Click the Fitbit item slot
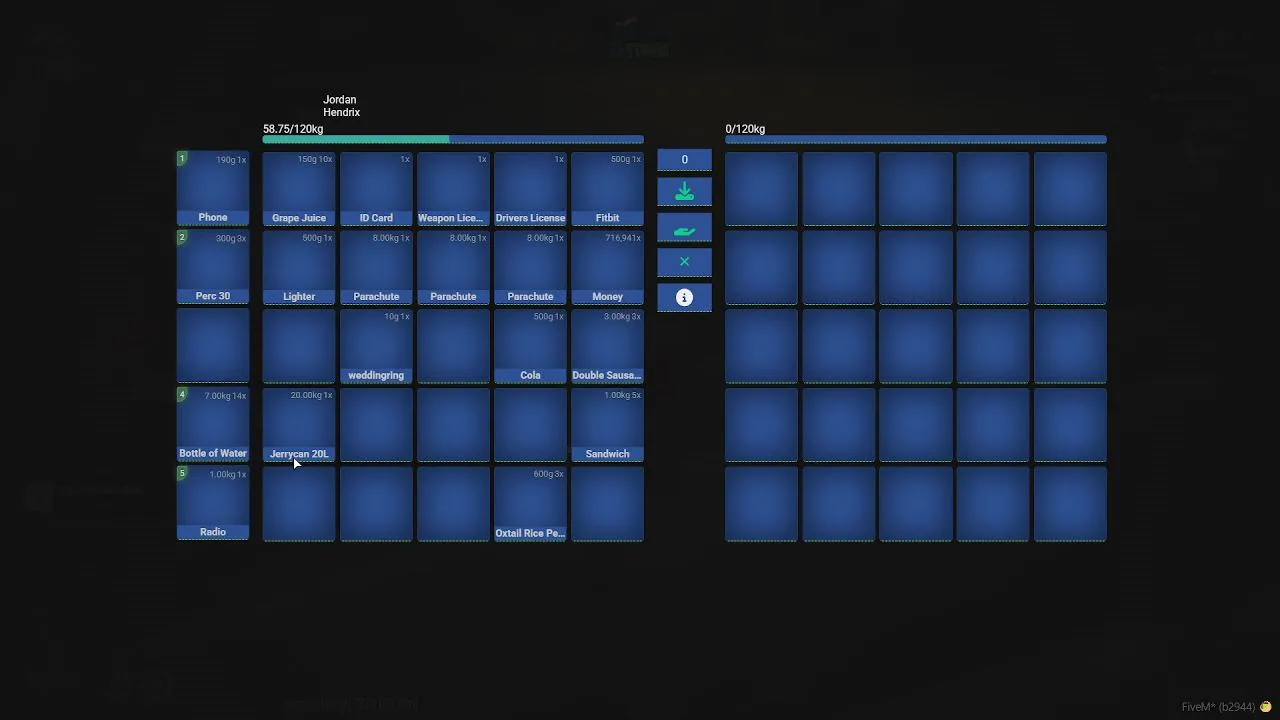The image size is (1280, 720). pyautogui.click(x=607, y=189)
